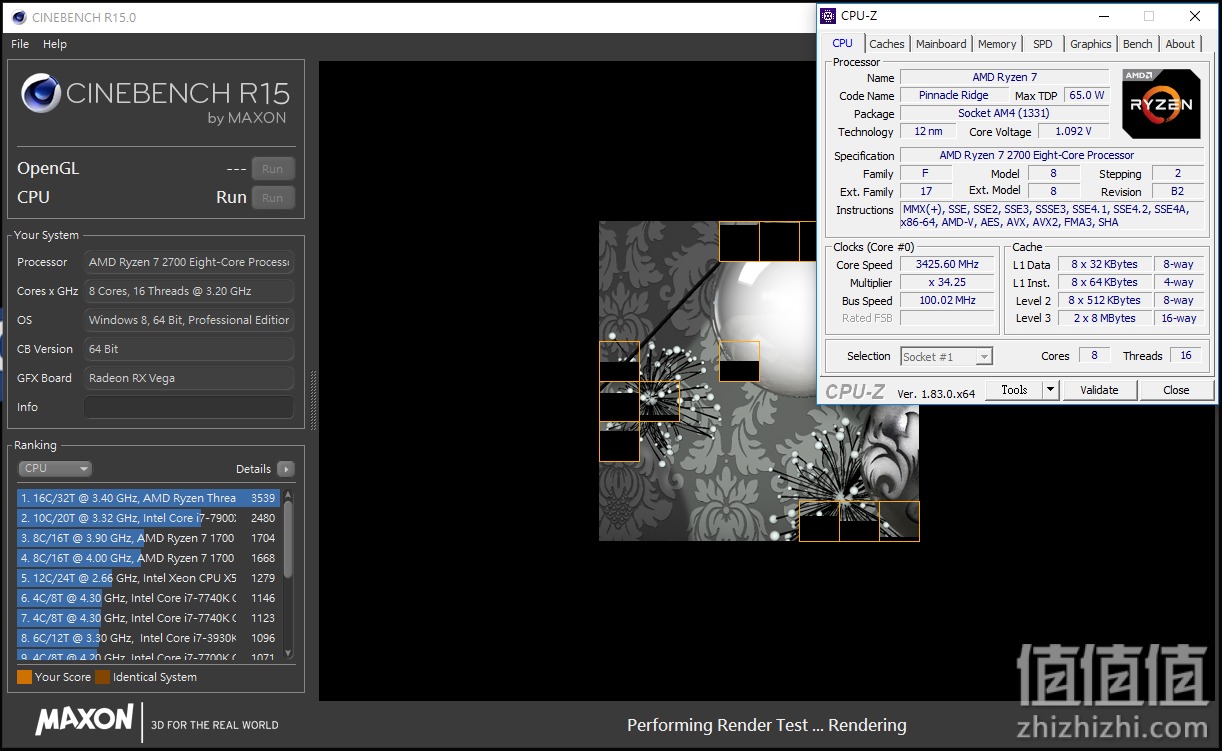This screenshot has height=752, width=1222.
Task: Click the Cinebench icon in the title bar
Action: [19, 17]
